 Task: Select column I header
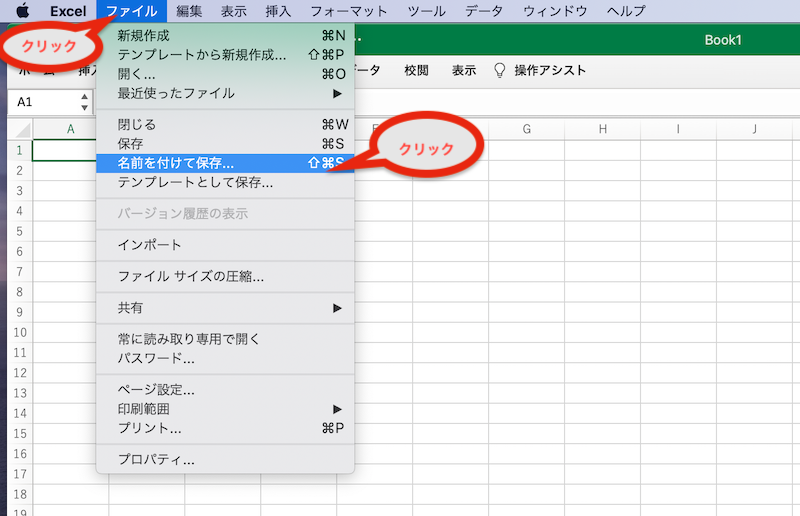coord(679,129)
